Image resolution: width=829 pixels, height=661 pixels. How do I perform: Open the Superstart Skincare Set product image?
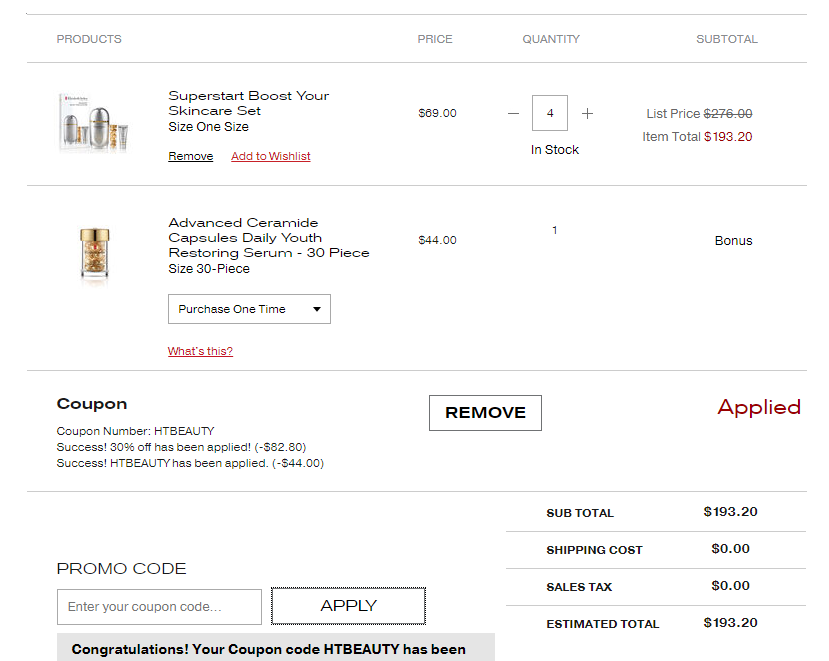tap(94, 123)
